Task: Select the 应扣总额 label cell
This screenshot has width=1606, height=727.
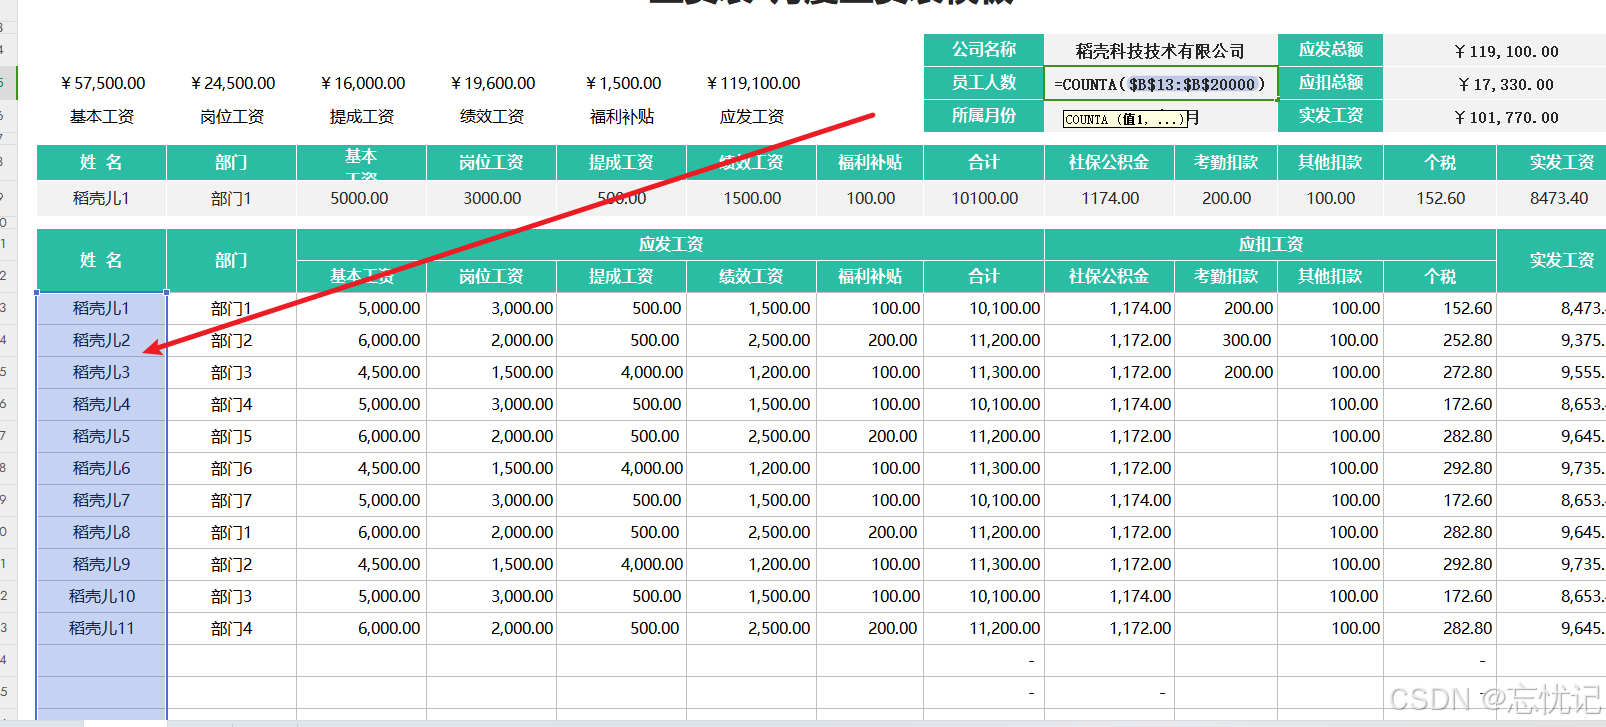Action: click(1330, 83)
